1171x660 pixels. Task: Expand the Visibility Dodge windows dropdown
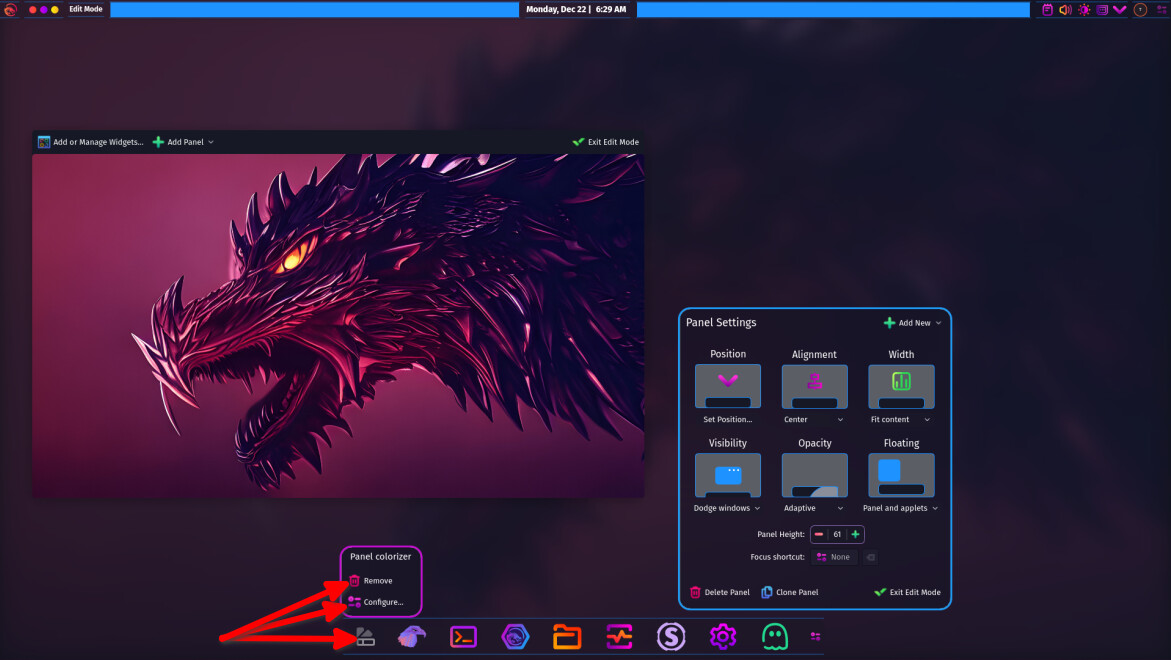click(x=727, y=508)
